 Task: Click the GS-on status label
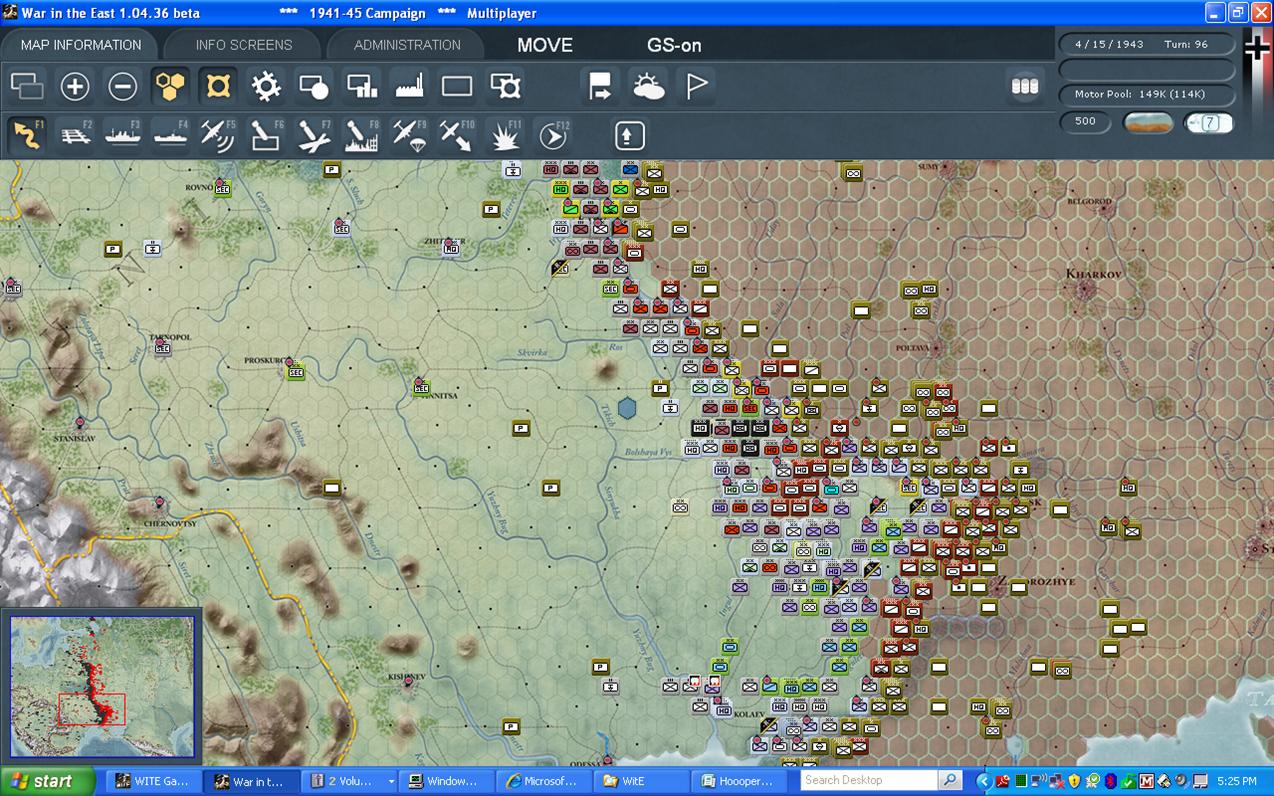(x=674, y=45)
